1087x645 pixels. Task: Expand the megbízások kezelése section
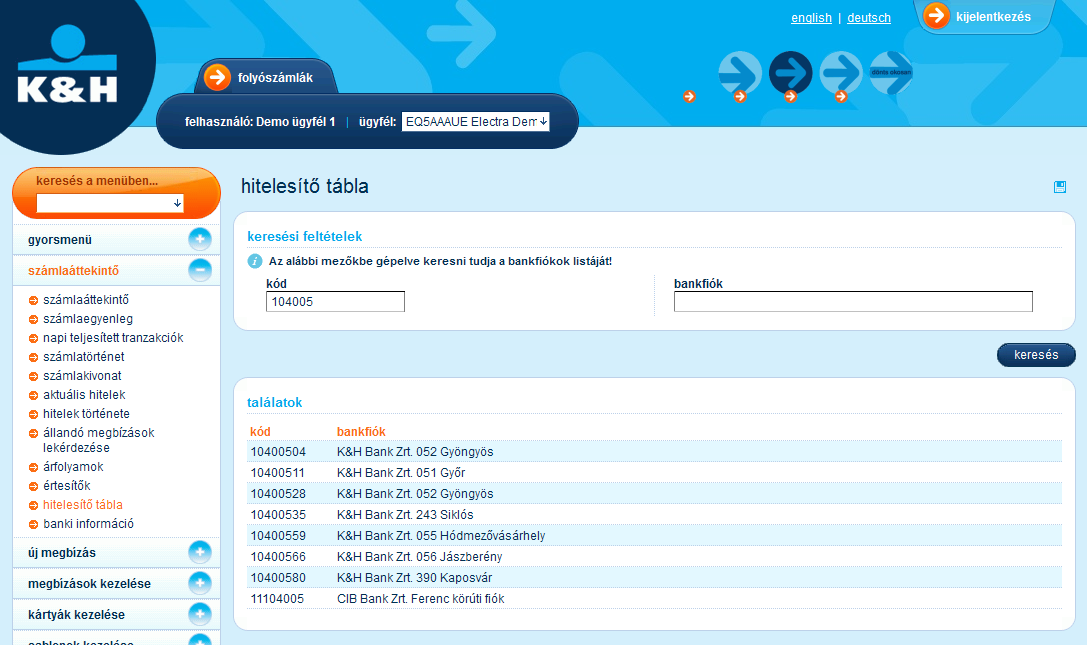(x=200, y=583)
